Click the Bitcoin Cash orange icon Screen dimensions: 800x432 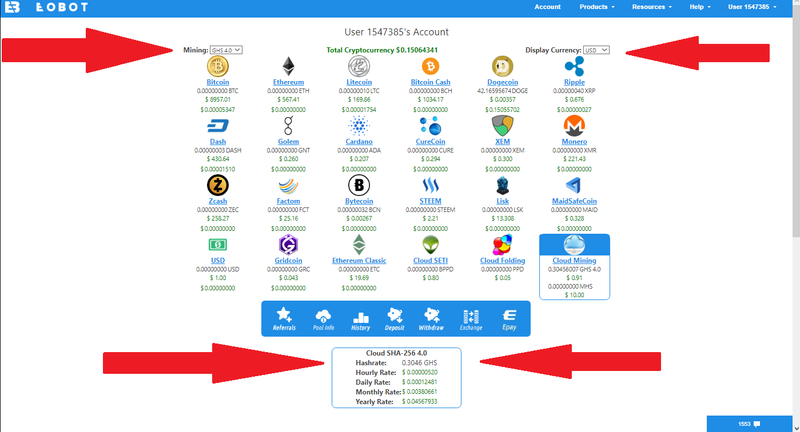click(x=431, y=66)
